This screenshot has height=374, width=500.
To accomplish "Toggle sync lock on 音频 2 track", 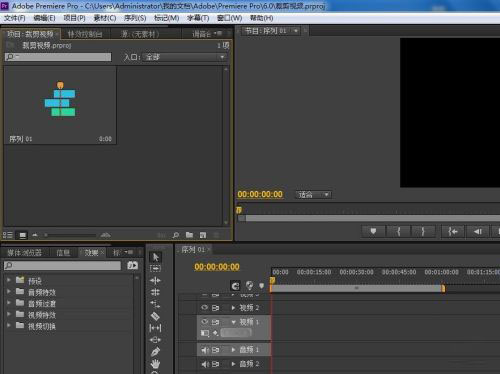I will (x=216, y=364).
